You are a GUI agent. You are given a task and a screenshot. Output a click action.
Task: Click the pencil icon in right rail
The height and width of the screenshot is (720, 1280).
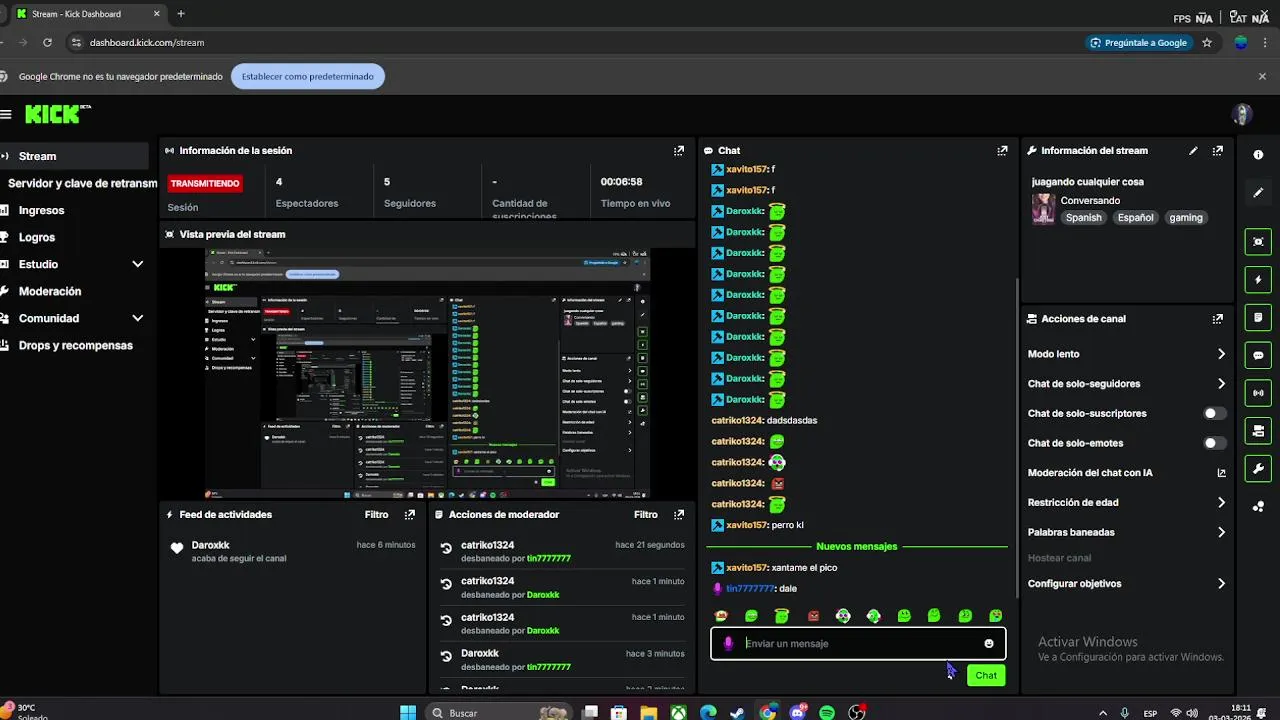coord(1258,193)
